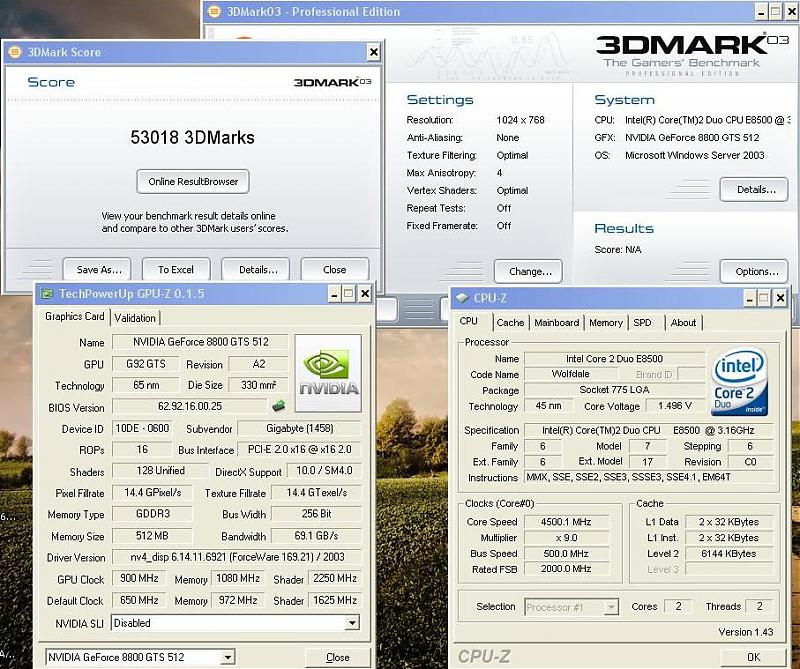
Task: Click OK in CPU-Z
Action: pyautogui.click(x=753, y=657)
